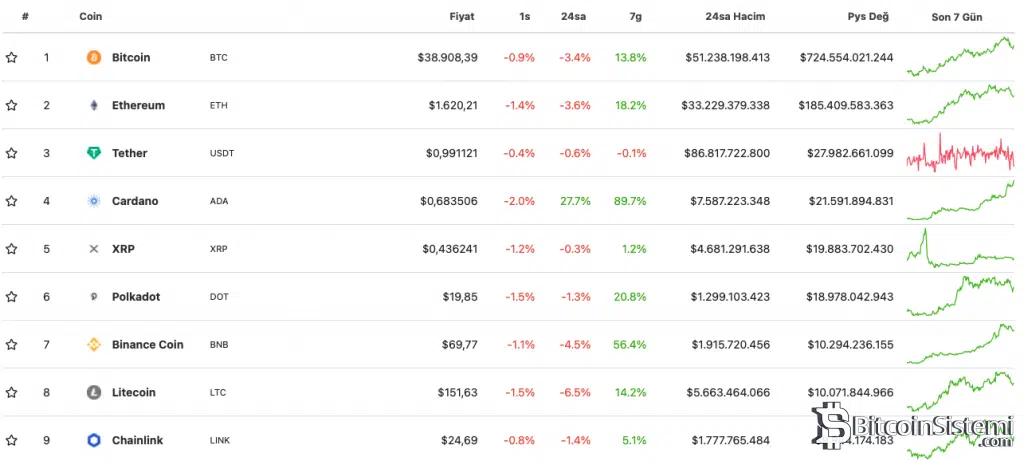The image size is (1024, 461).
Task: Sort by the 7g change column
Action: point(636,17)
